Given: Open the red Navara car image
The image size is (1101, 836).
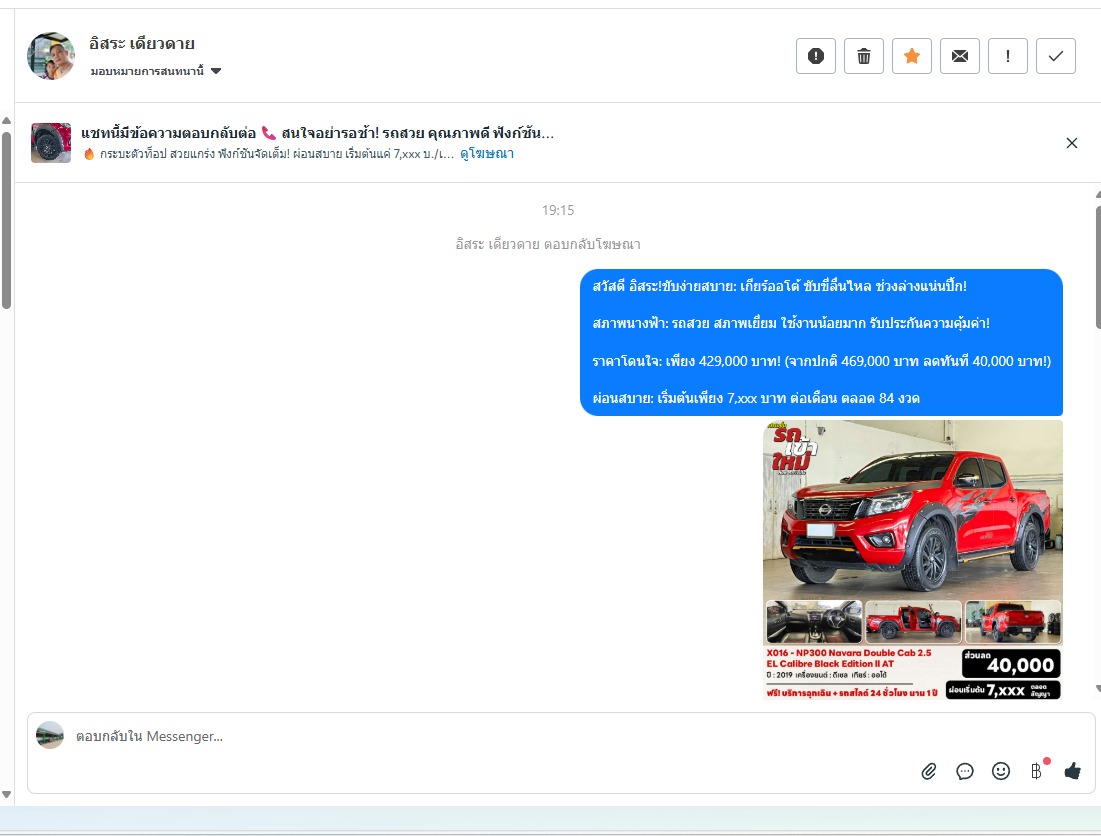Looking at the screenshot, I should click(x=912, y=559).
